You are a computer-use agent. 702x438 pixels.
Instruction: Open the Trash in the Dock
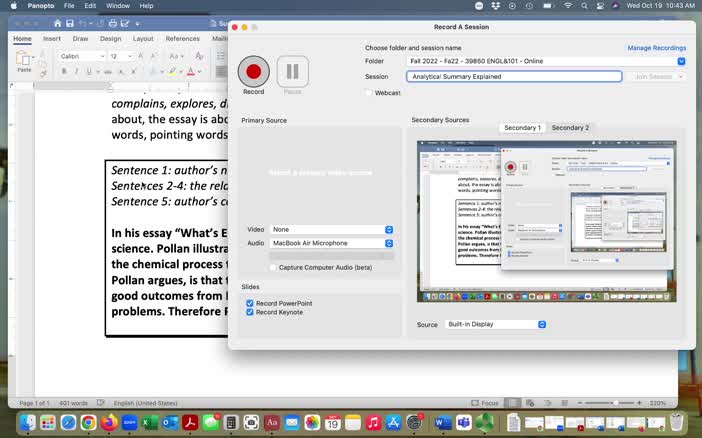click(x=677, y=422)
